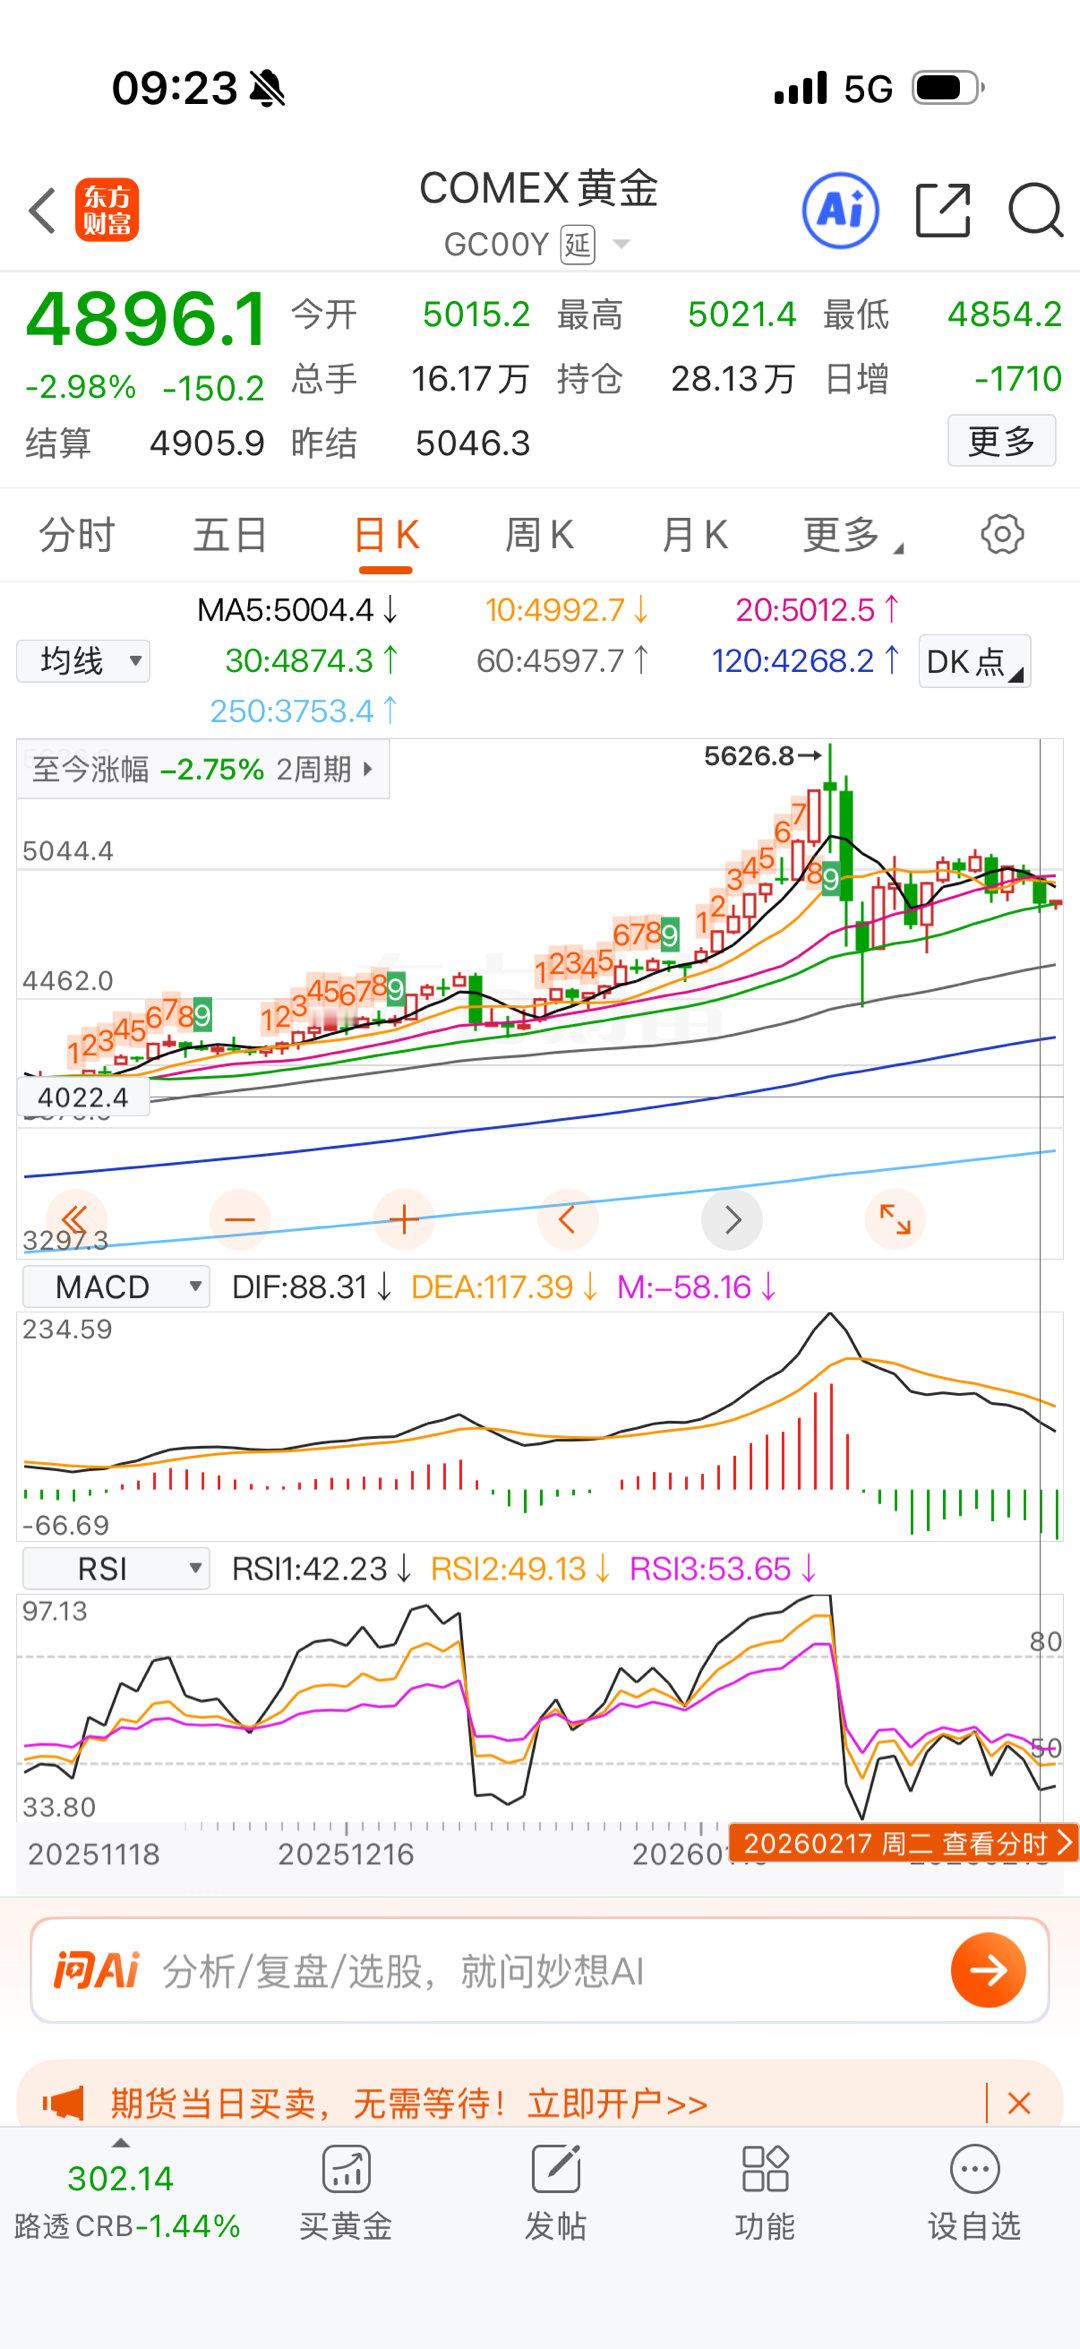This screenshot has width=1080, height=2349.
Task: Tap MA5:5004.4 value
Action: tap(297, 609)
